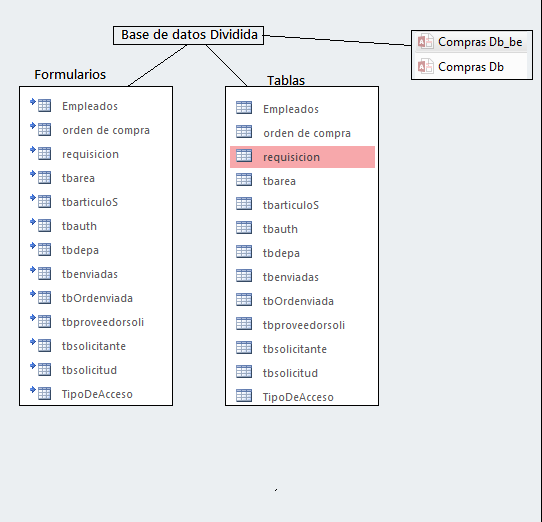The height and width of the screenshot is (522, 542).
Task: Select tbproveedorsoli in Formularios list
Action: (103, 322)
